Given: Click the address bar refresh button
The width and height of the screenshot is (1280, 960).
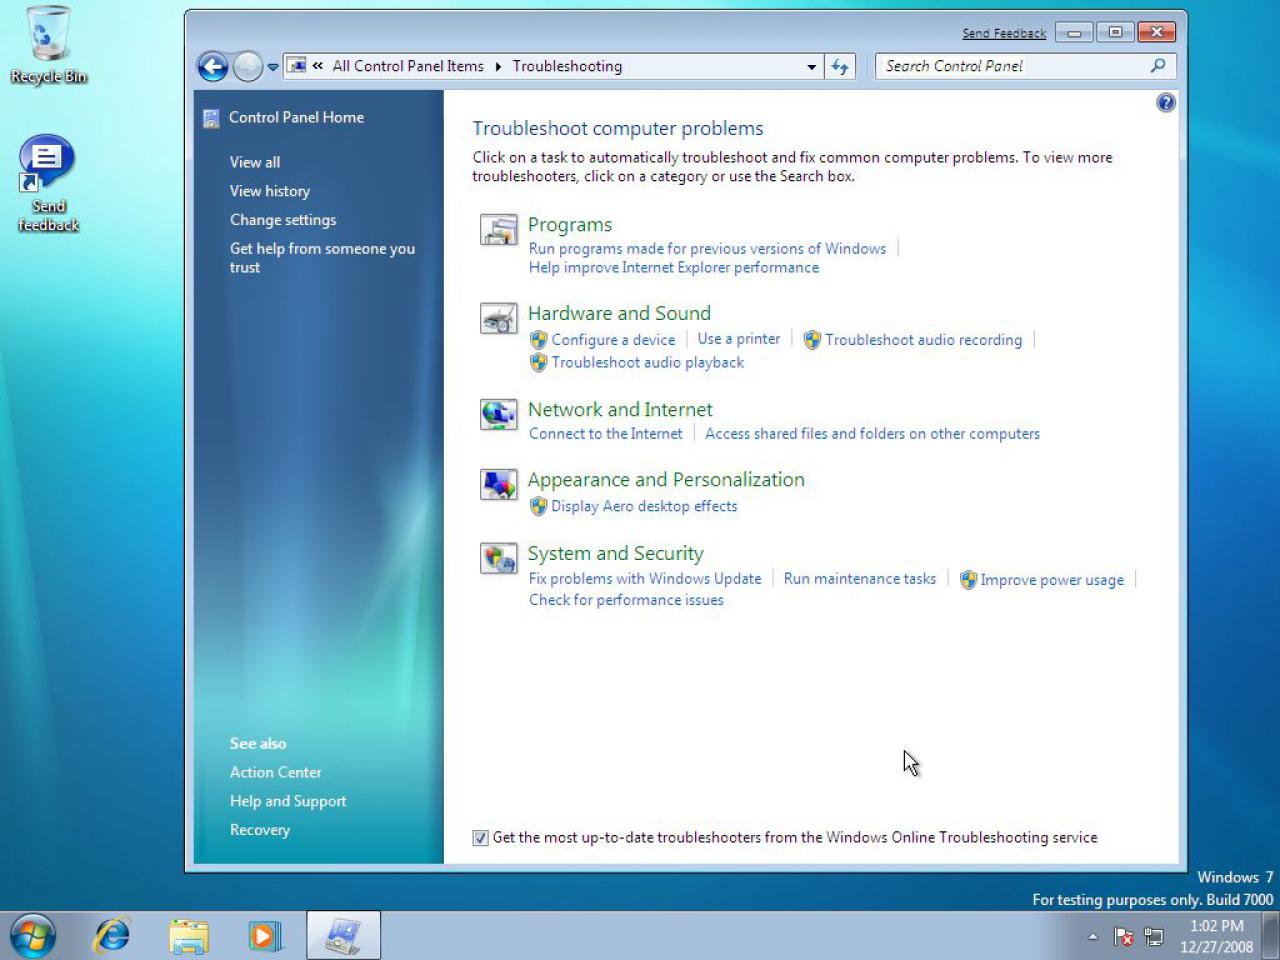Looking at the screenshot, I should point(840,67).
